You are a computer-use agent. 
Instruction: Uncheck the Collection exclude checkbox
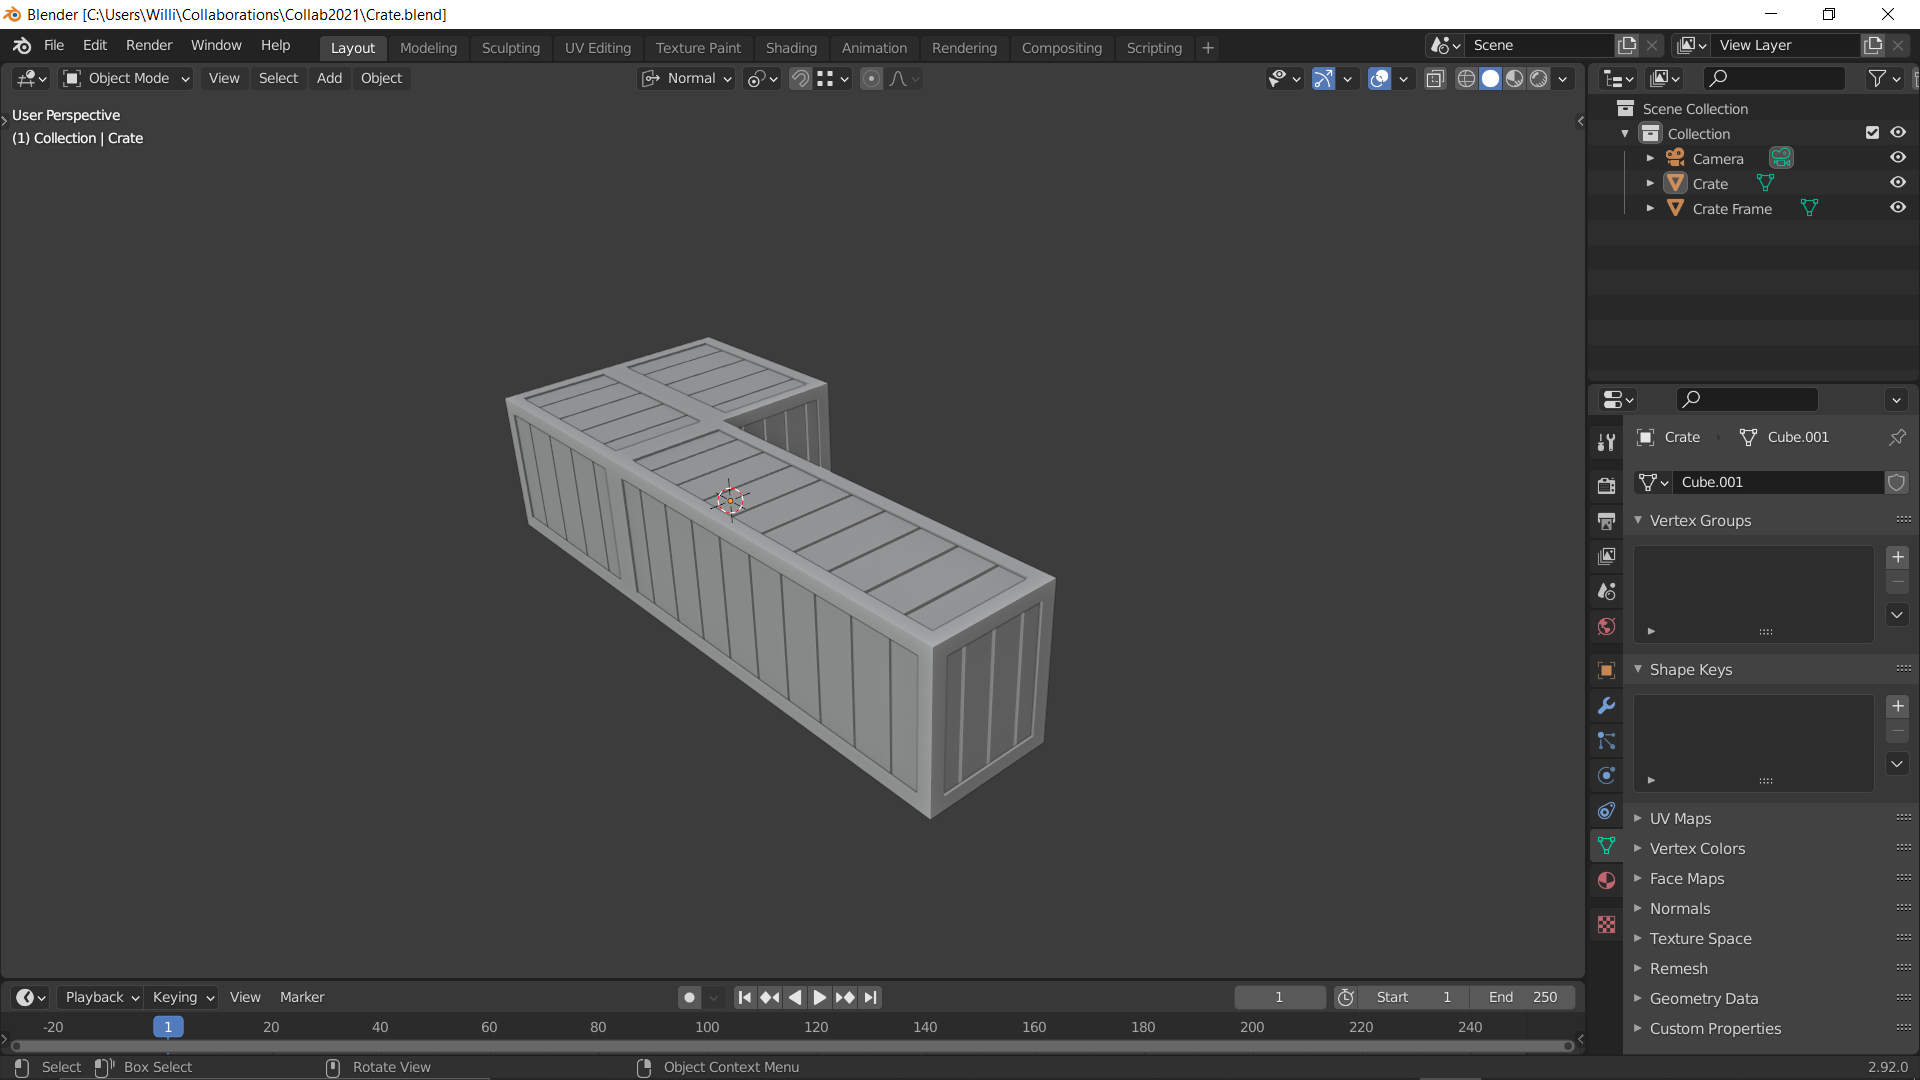(1872, 133)
